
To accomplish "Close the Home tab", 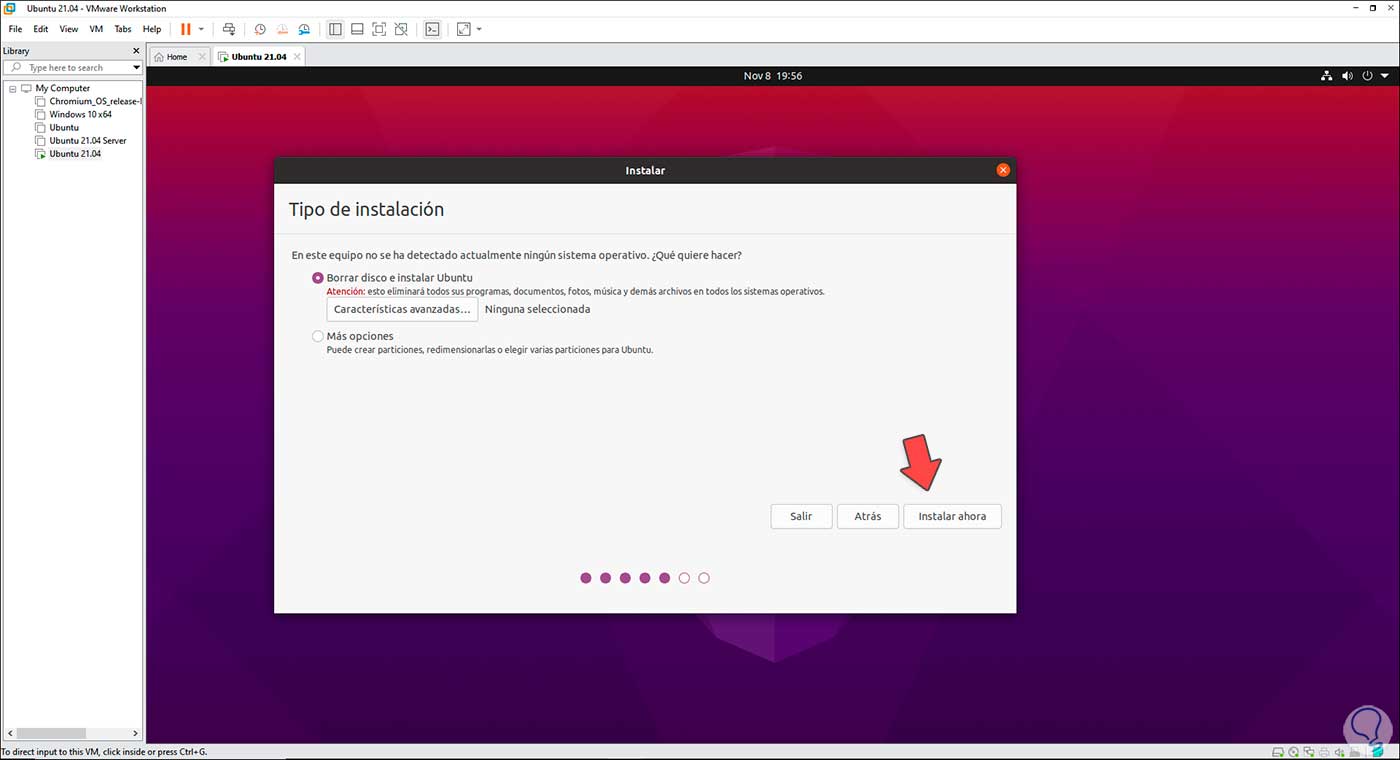I will click(202, 57).
